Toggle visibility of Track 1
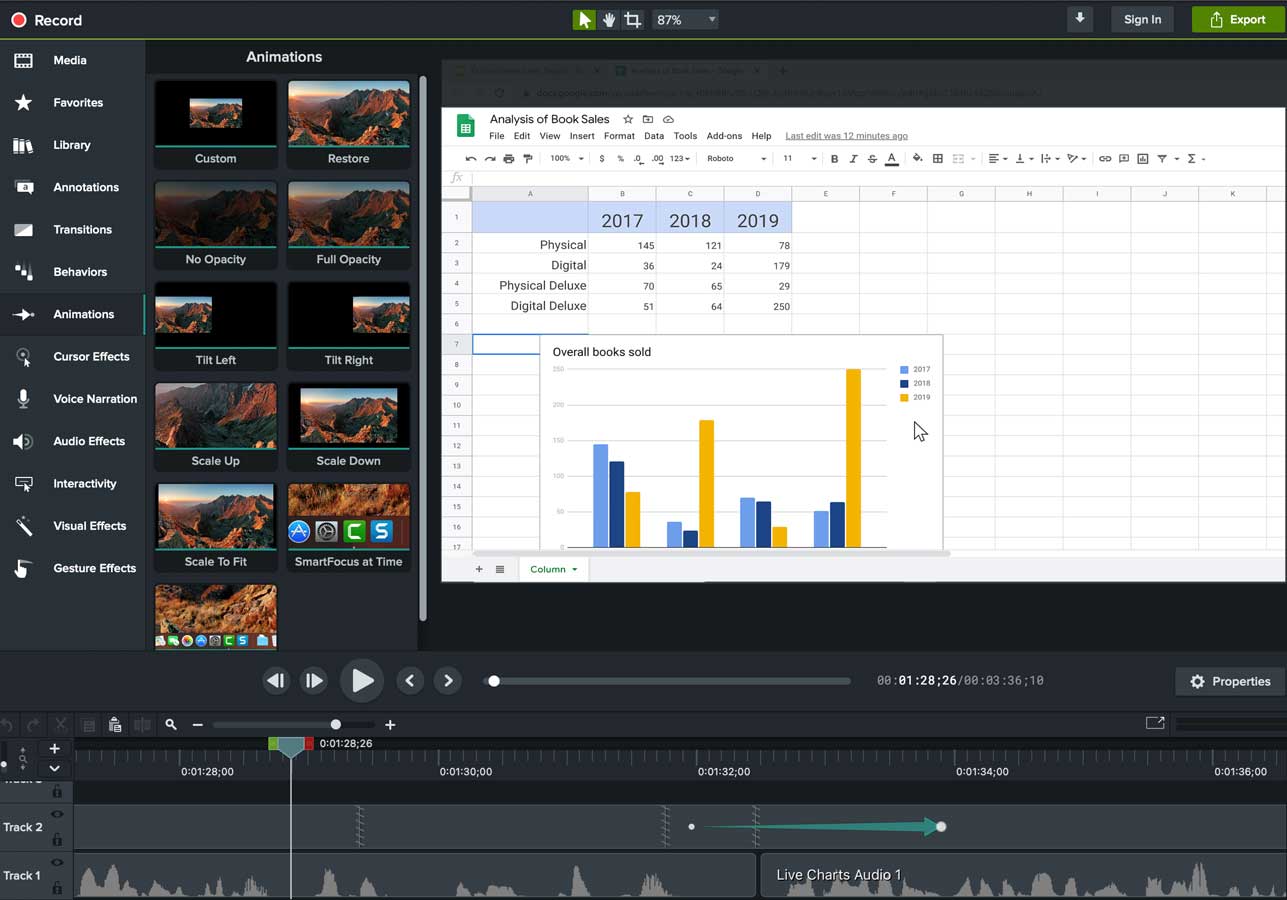 (x=58, y=861)
